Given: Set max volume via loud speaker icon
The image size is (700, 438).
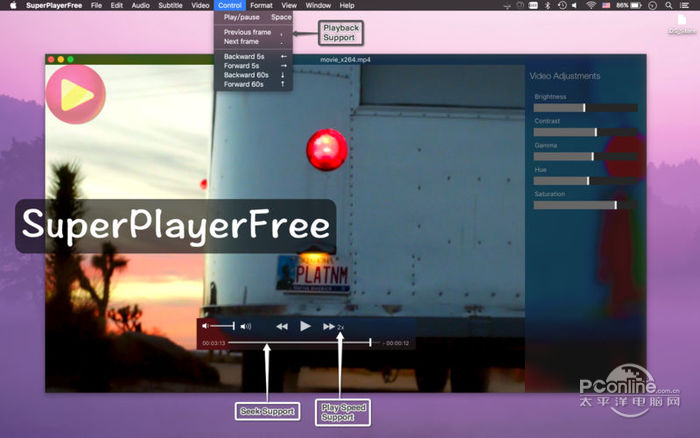Looking at the screenshot, I should click(246, 327).
